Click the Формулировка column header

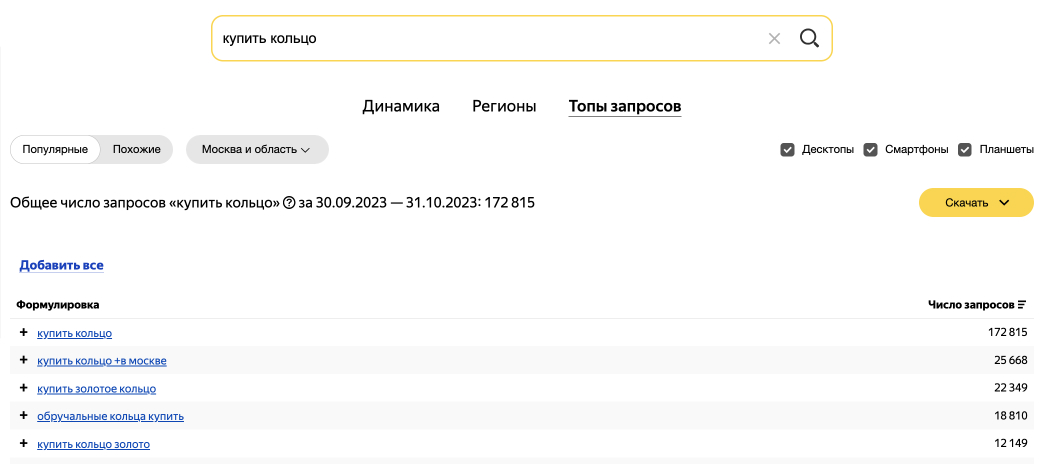pos(58,305)
